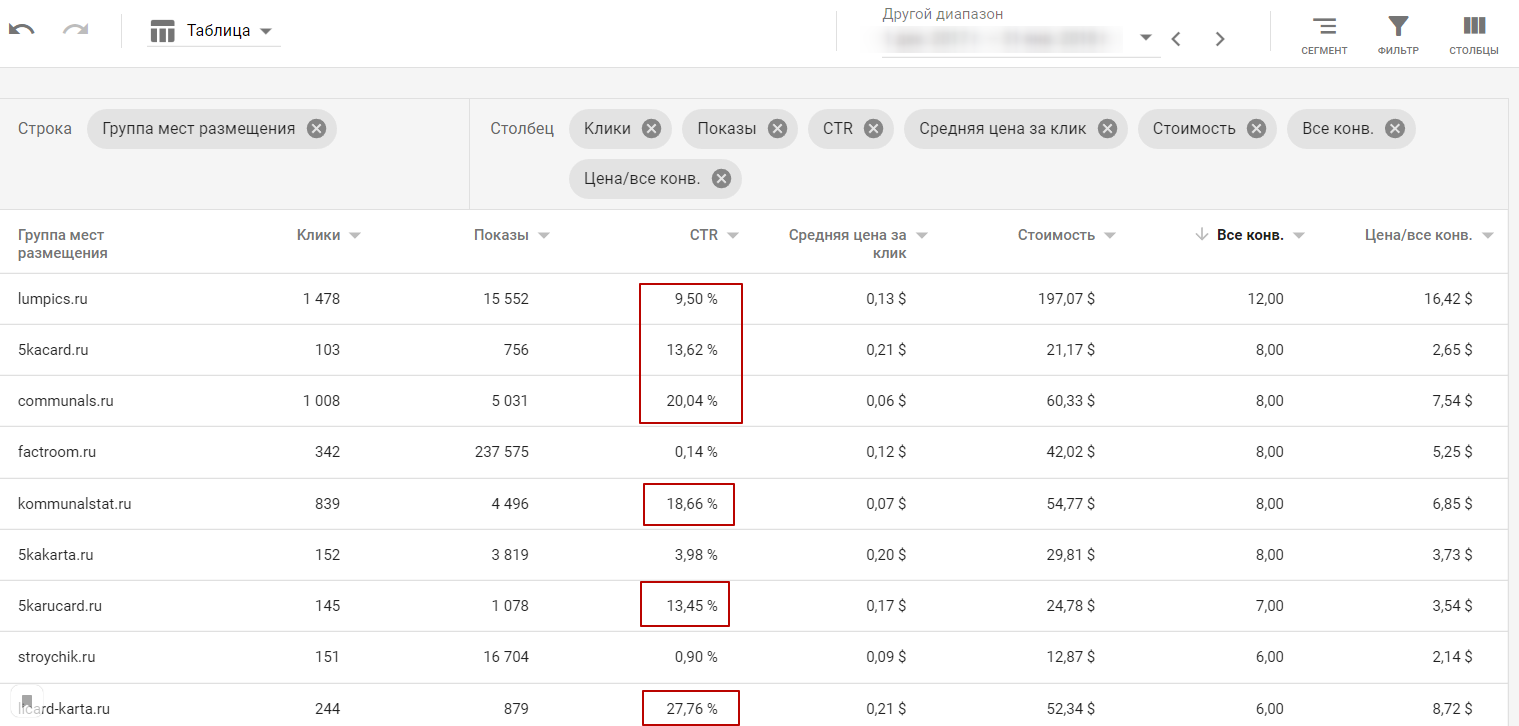Image resolution: width=1519 pixels, height=726 pixels.
Task: Remove the Цена/все конв. column chip
Action: [721, 179]
